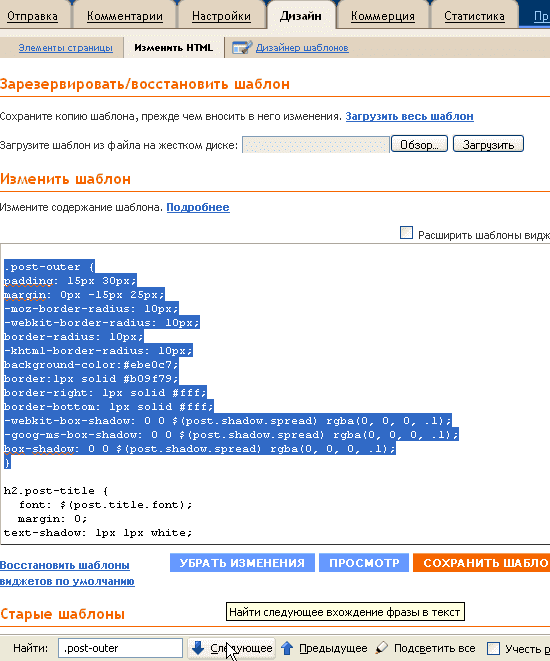Click the УБРАТЬ ИЗМЕНЕНИЯ button
This screenshot has width=550, height=661.
pos(242,563)
